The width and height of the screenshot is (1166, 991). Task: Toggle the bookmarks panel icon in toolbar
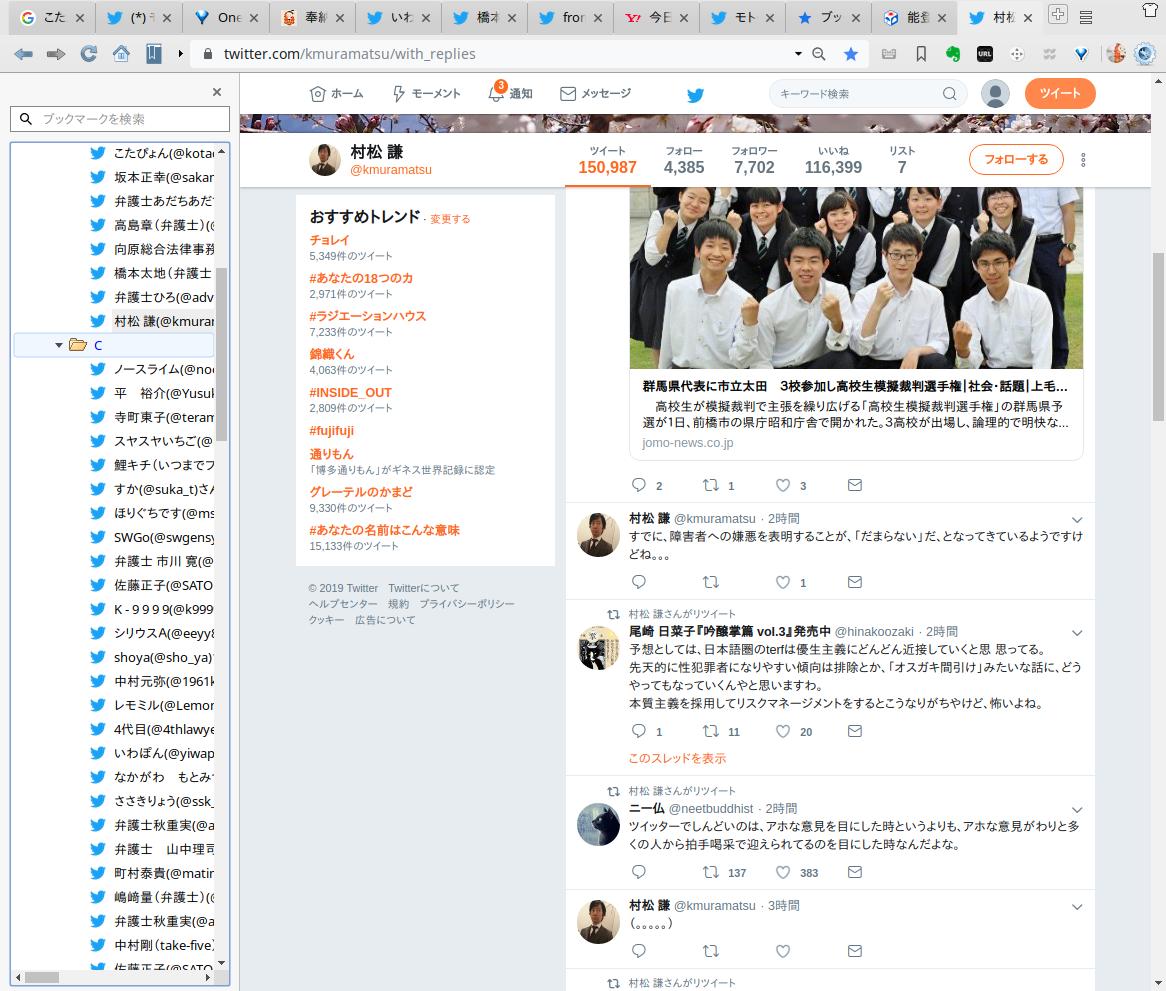pos(154,54)
